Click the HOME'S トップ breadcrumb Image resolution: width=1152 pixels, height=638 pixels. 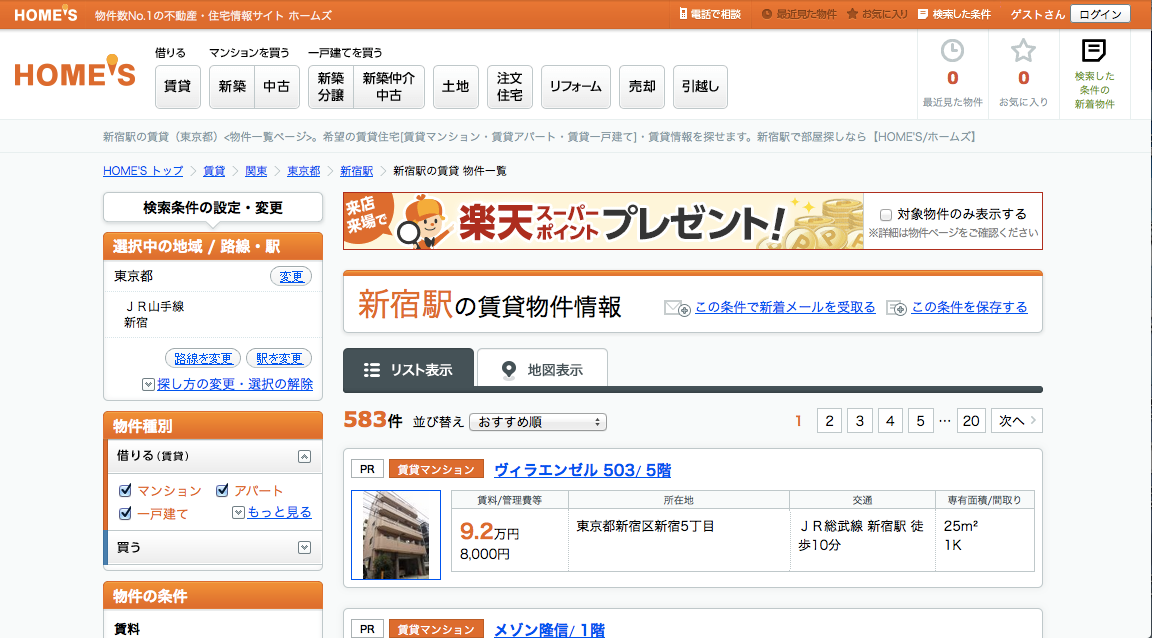143,171
